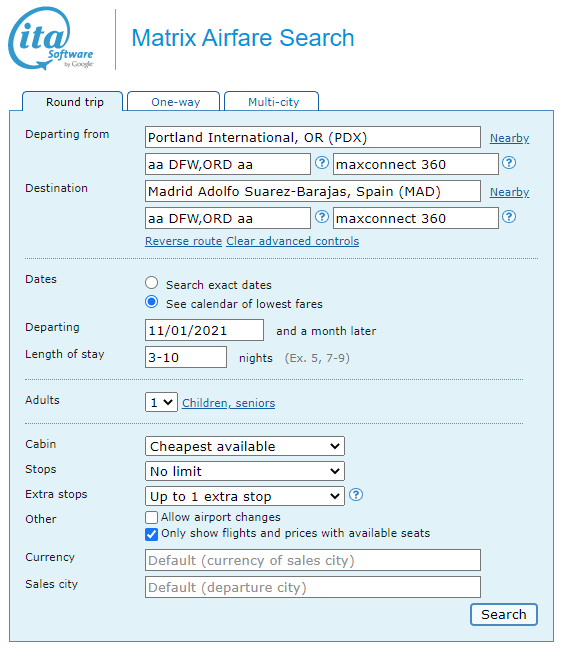Screen dimensions: 572x665
Task: Open the Stops dropdown set to No limit
Action: [245, 471]
